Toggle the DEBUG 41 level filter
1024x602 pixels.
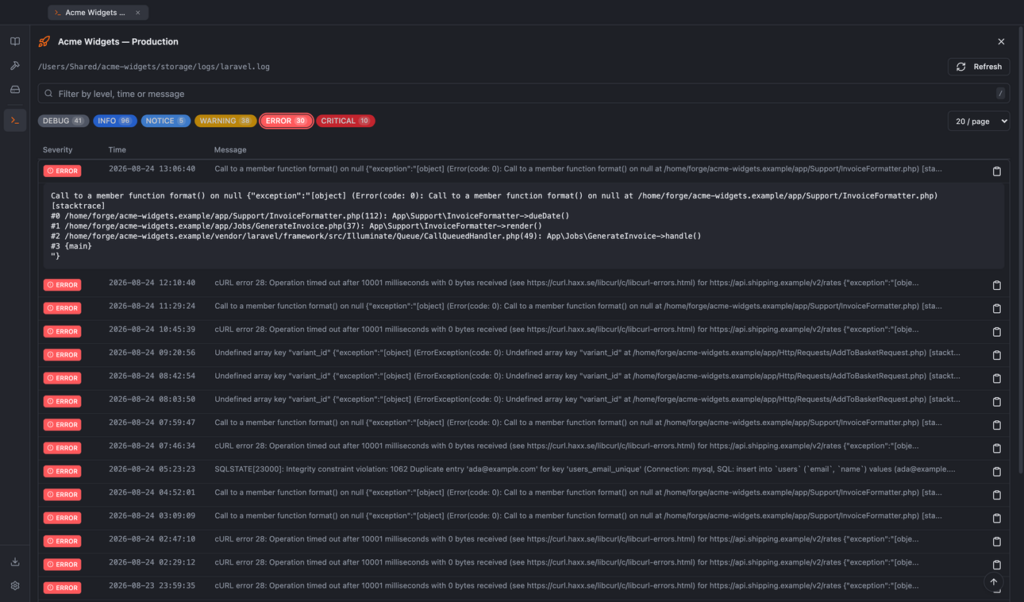63,121
